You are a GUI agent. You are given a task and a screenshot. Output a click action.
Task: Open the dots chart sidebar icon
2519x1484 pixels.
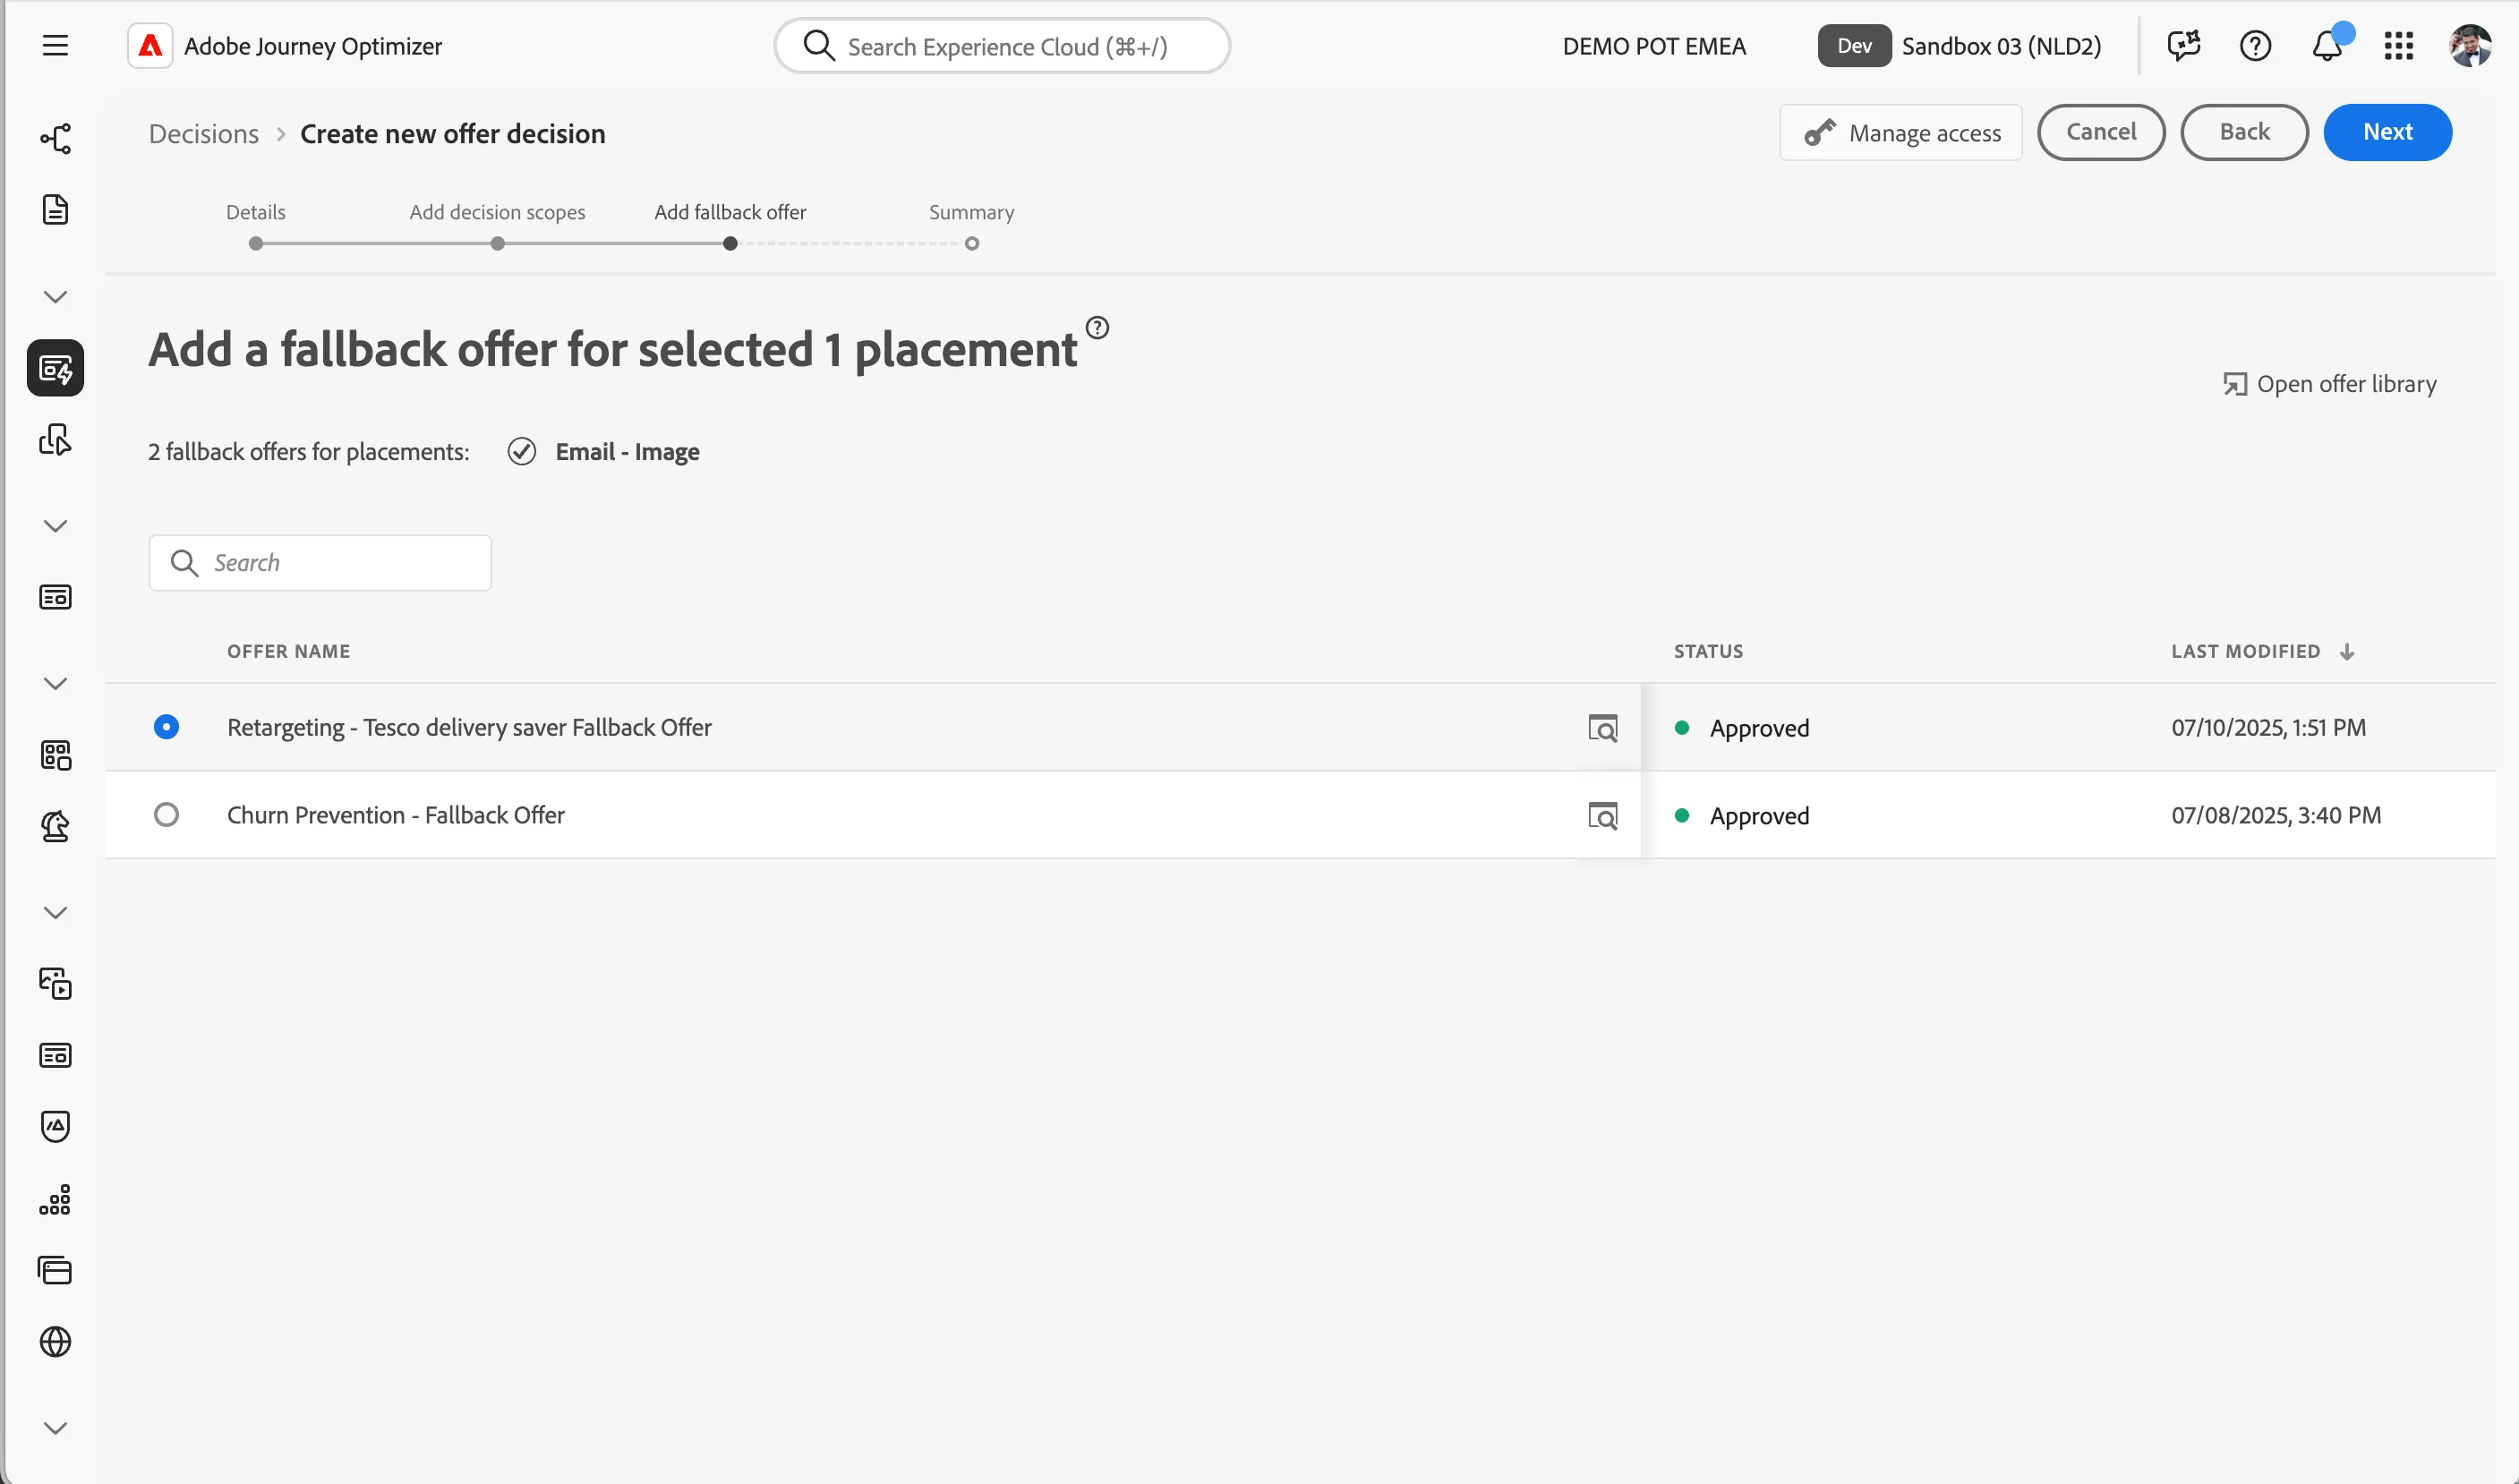coord(55,1199)
